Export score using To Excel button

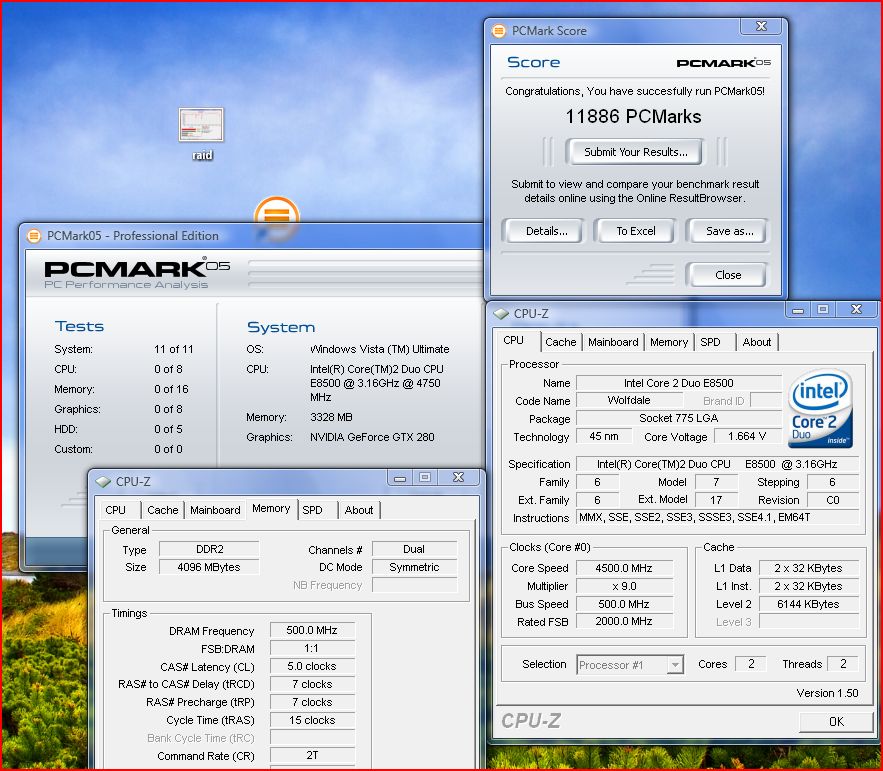coord(636,231)
